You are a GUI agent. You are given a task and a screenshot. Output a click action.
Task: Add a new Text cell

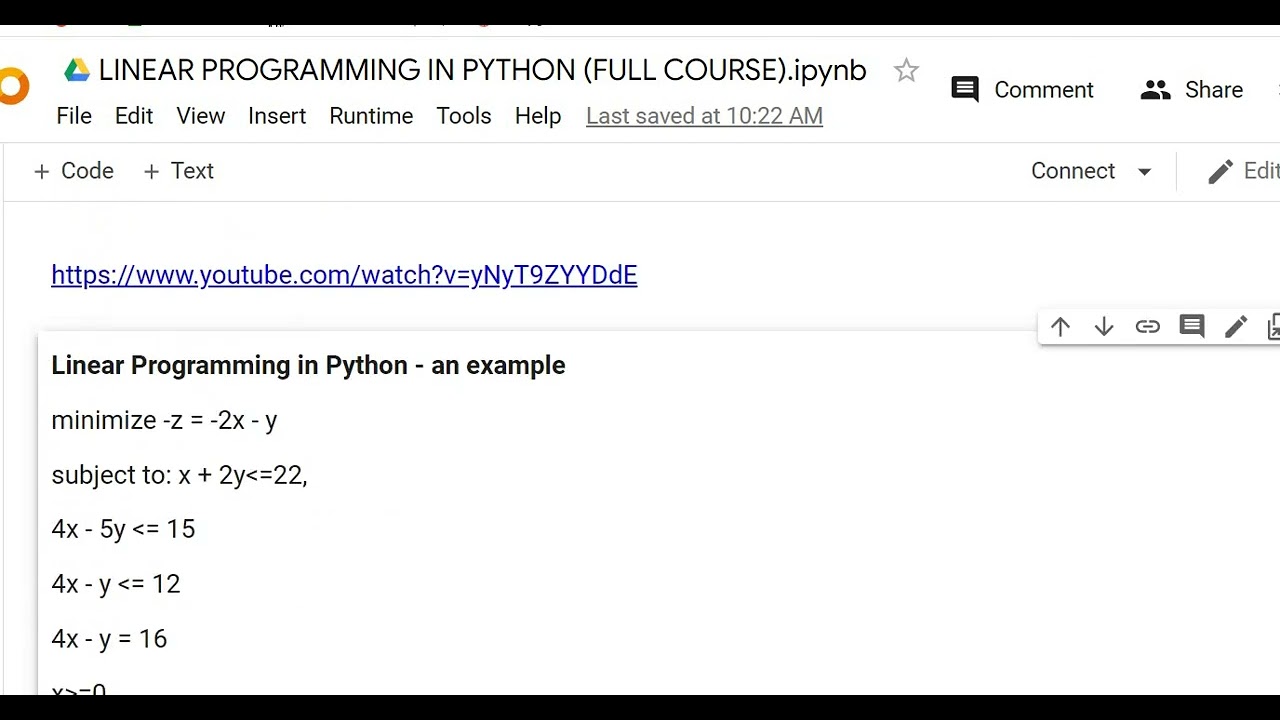tap(179, 171)
